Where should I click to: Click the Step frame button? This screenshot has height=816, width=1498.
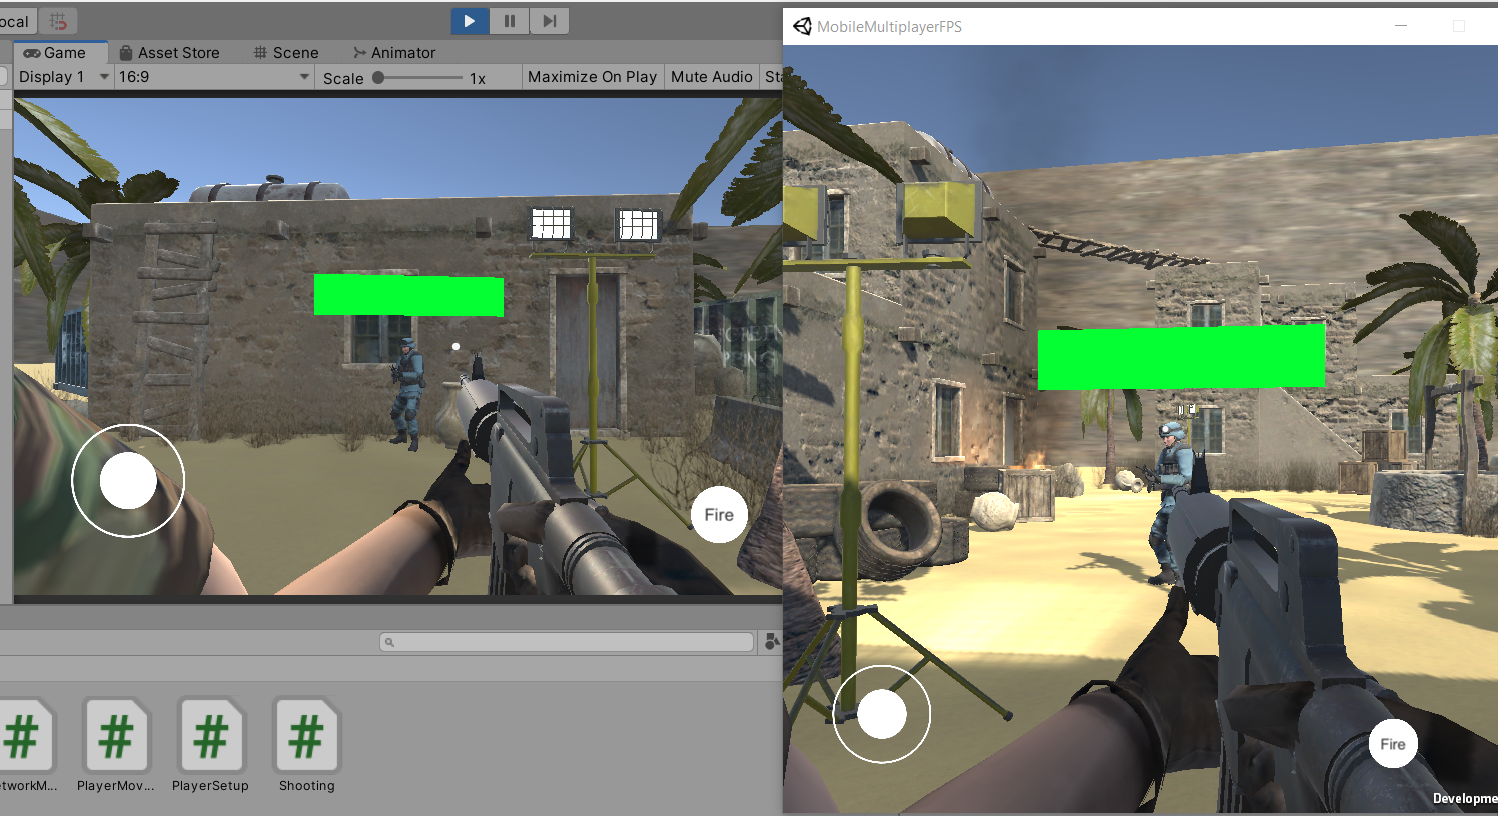[x=548, y=20]
